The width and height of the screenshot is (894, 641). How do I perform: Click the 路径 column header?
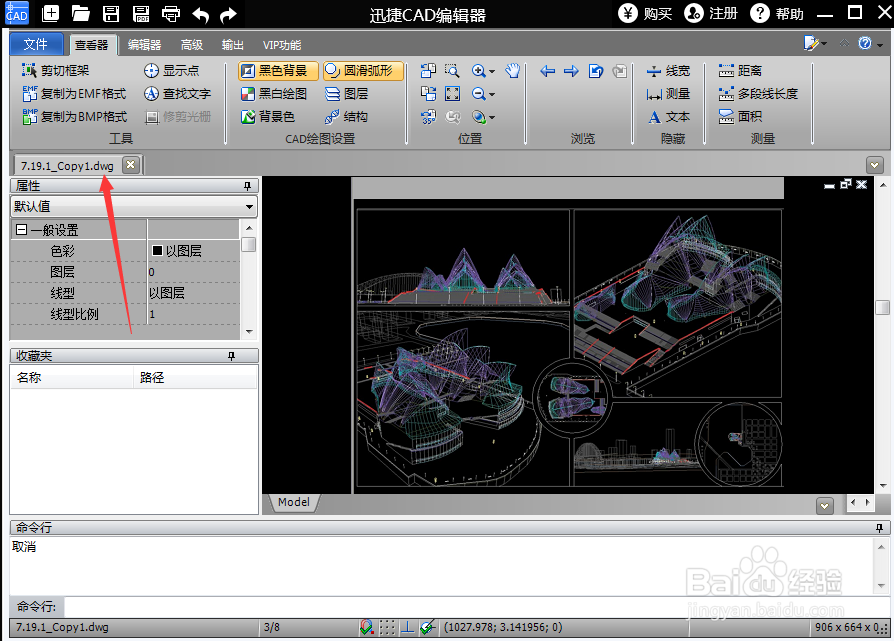(196, 378)
